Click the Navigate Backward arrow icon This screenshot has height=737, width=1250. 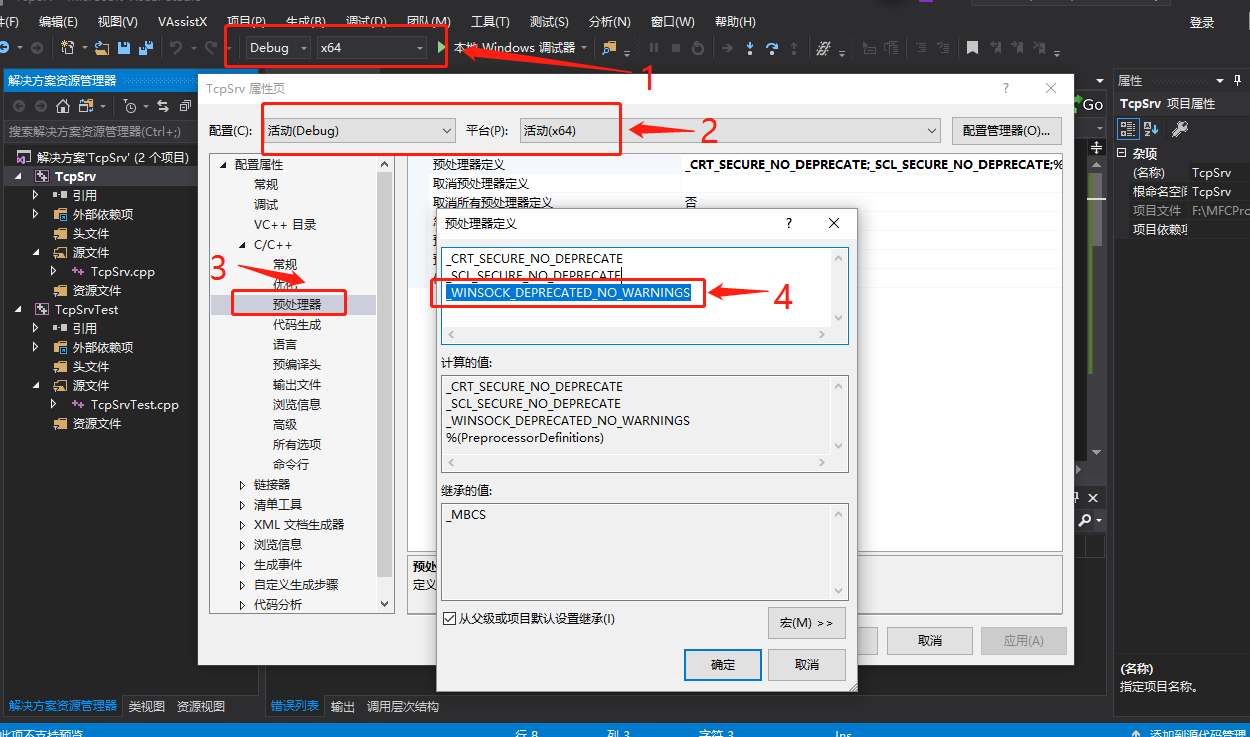pos(5,47)
